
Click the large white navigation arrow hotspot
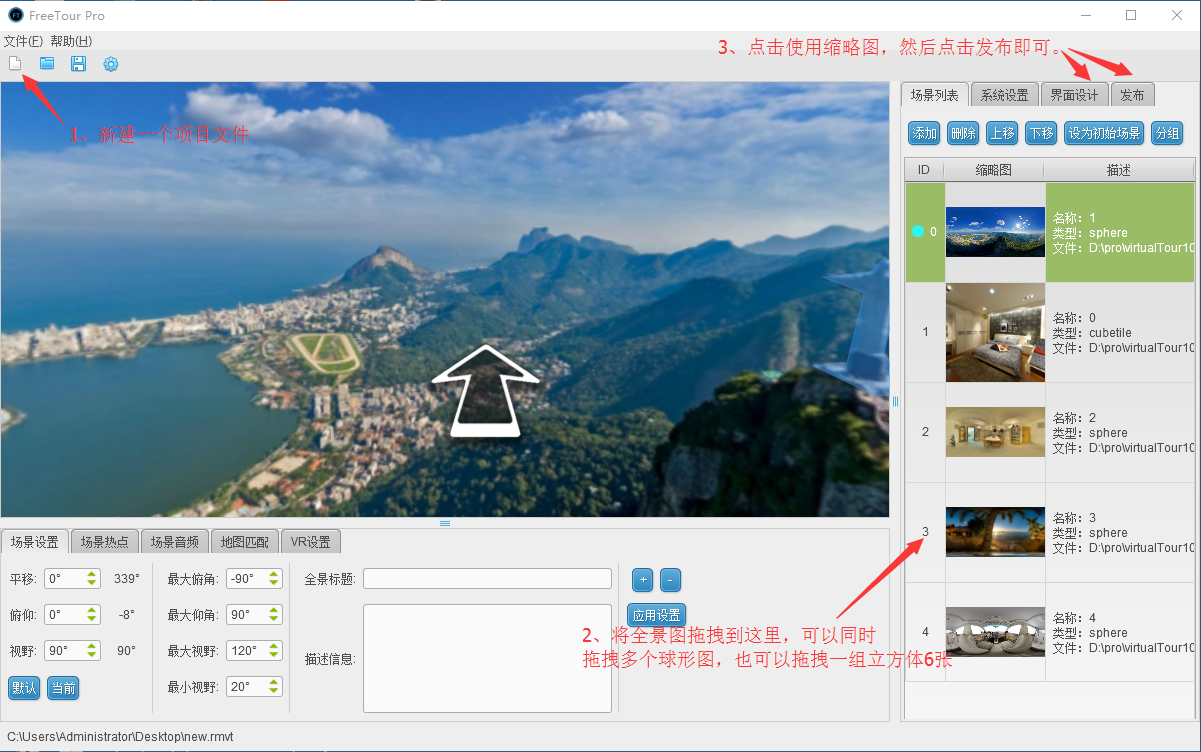tap(486, 390)
